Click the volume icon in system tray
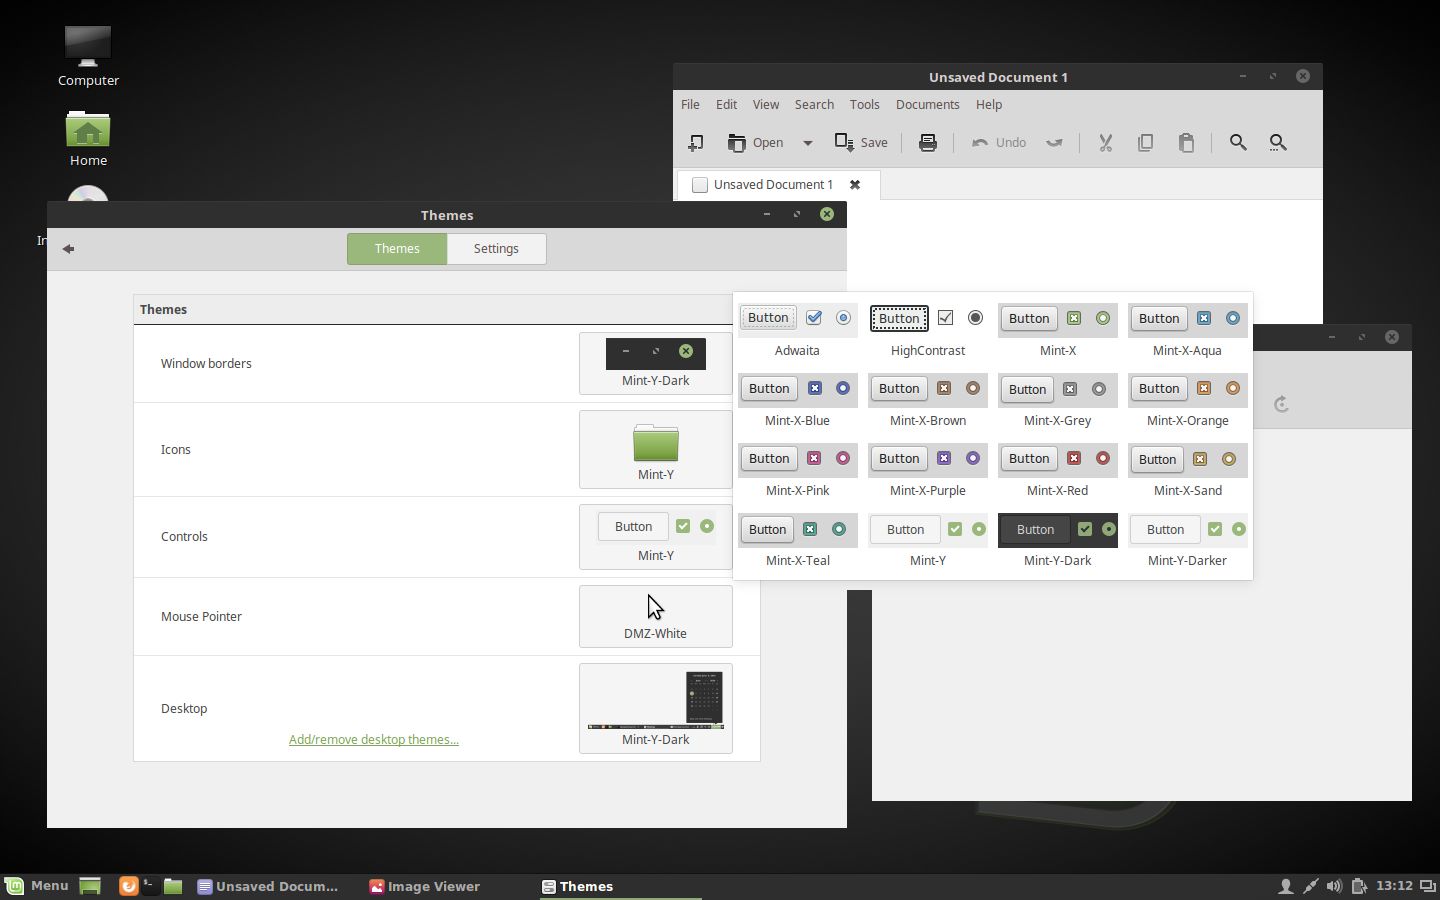This screenshot has width=1440, height=900. 1334,886
